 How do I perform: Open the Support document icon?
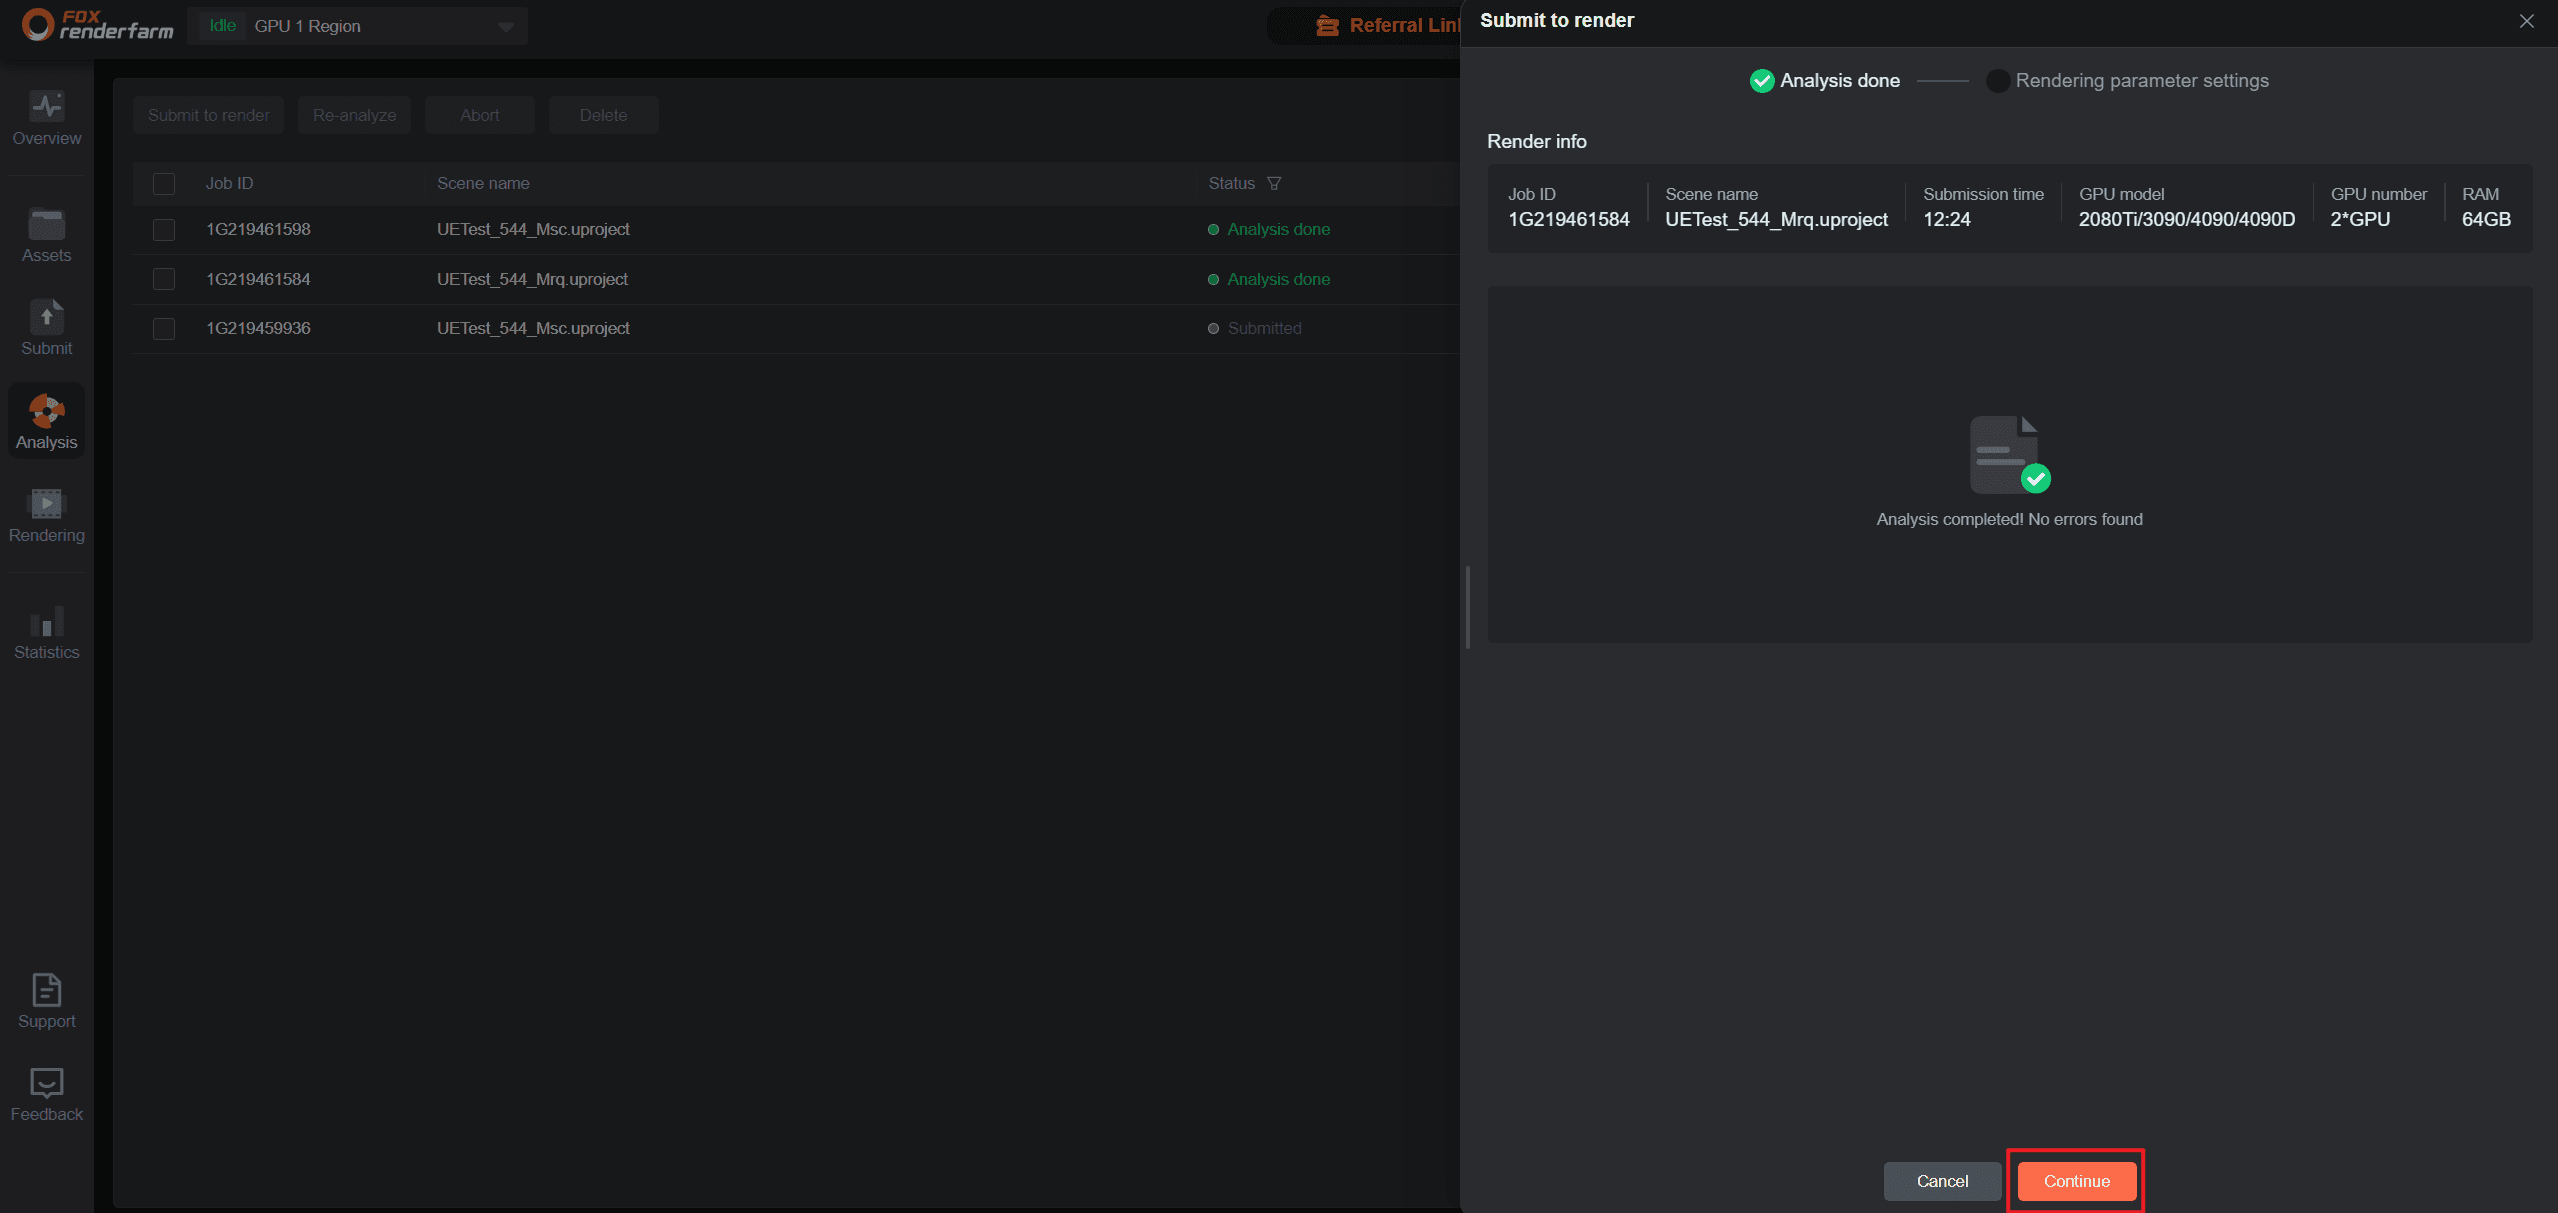(47, 990)
